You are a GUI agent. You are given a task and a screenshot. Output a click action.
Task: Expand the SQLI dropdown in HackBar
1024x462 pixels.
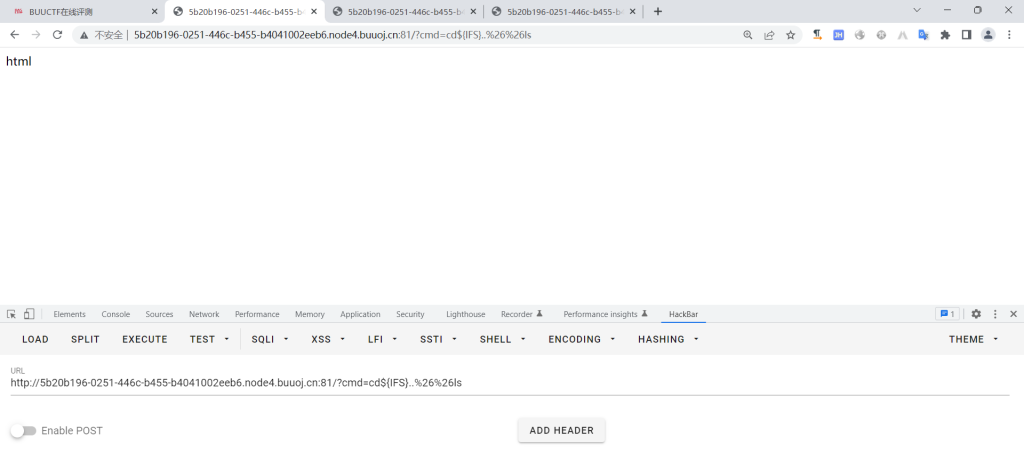(x=270, y=339)
